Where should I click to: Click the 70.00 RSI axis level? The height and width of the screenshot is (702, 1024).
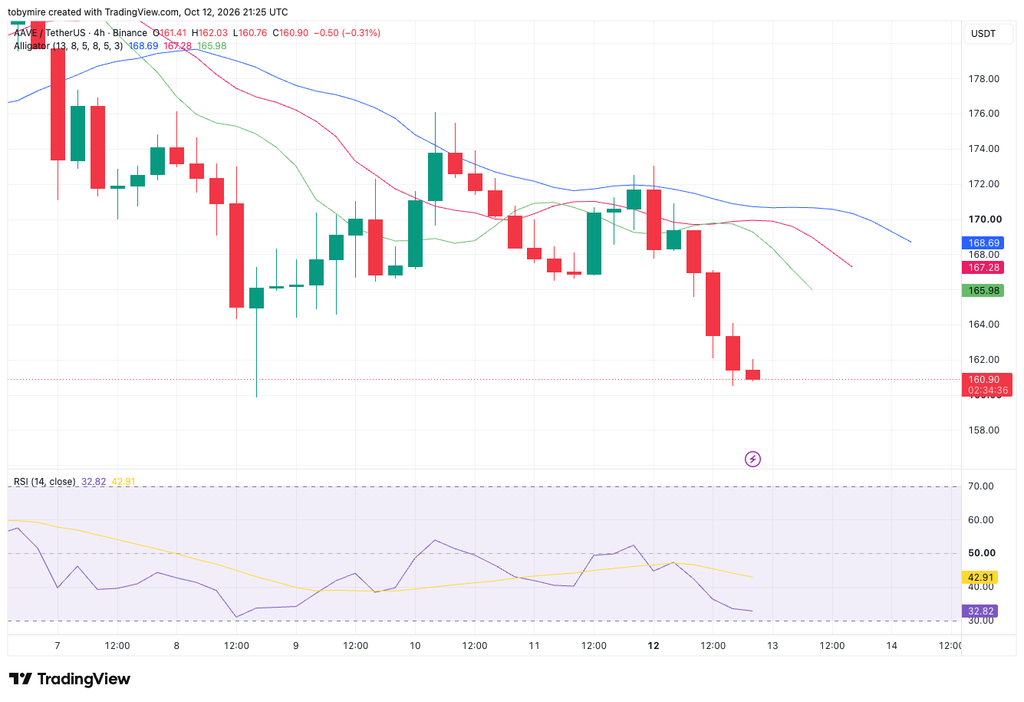pyautogui.click(x=980, y=486)
